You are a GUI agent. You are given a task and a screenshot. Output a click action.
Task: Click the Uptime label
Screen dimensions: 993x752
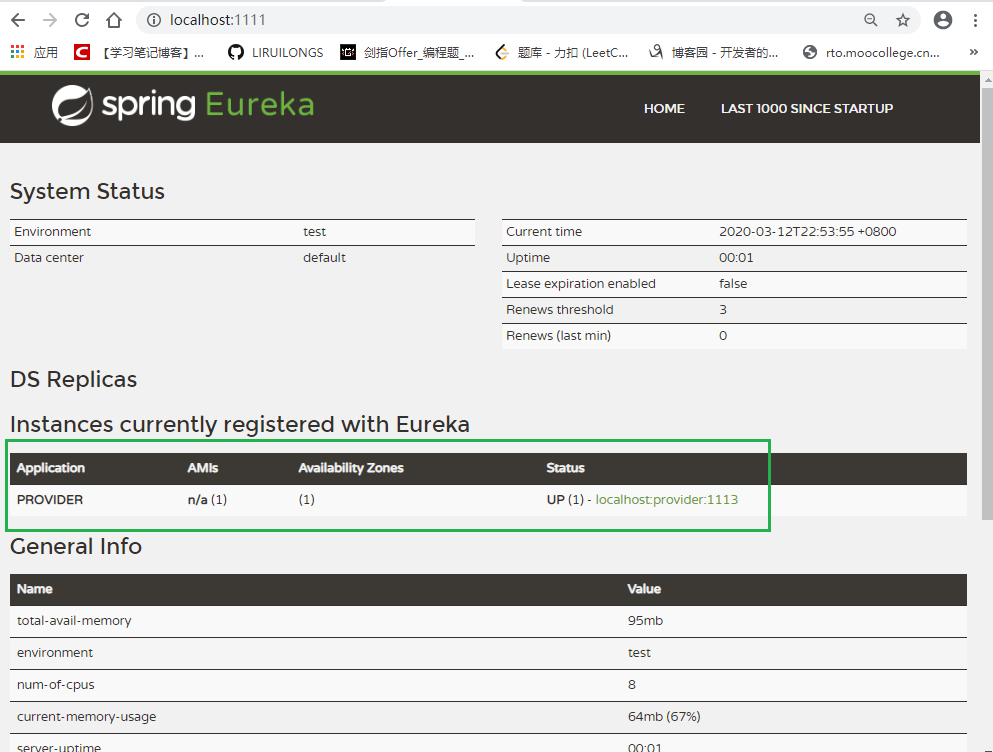(528, 258)
